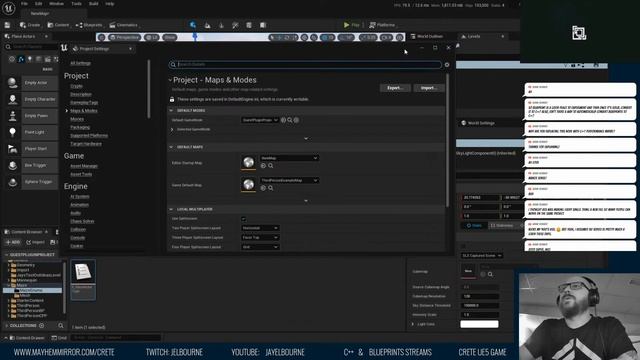Click browse magnifier beside Default GameMode
This screenshot has height=360, width=640.
[x=290, y=120]
